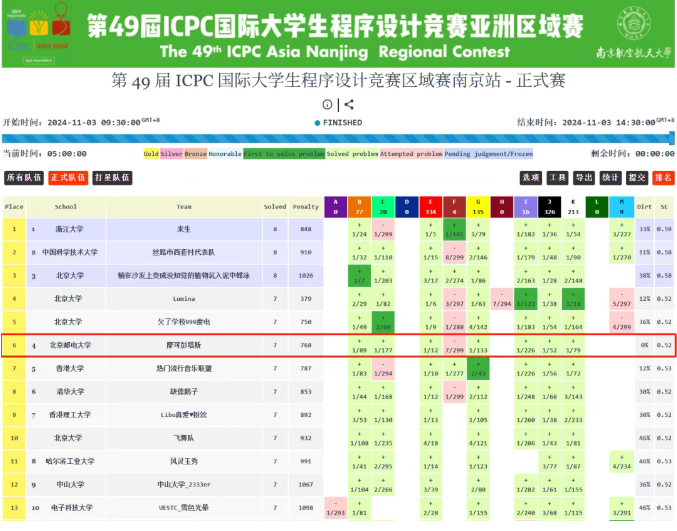The width and height of the screenshot is (677, 531).
Task: Click problem C column header
Action: coord(383,207)
